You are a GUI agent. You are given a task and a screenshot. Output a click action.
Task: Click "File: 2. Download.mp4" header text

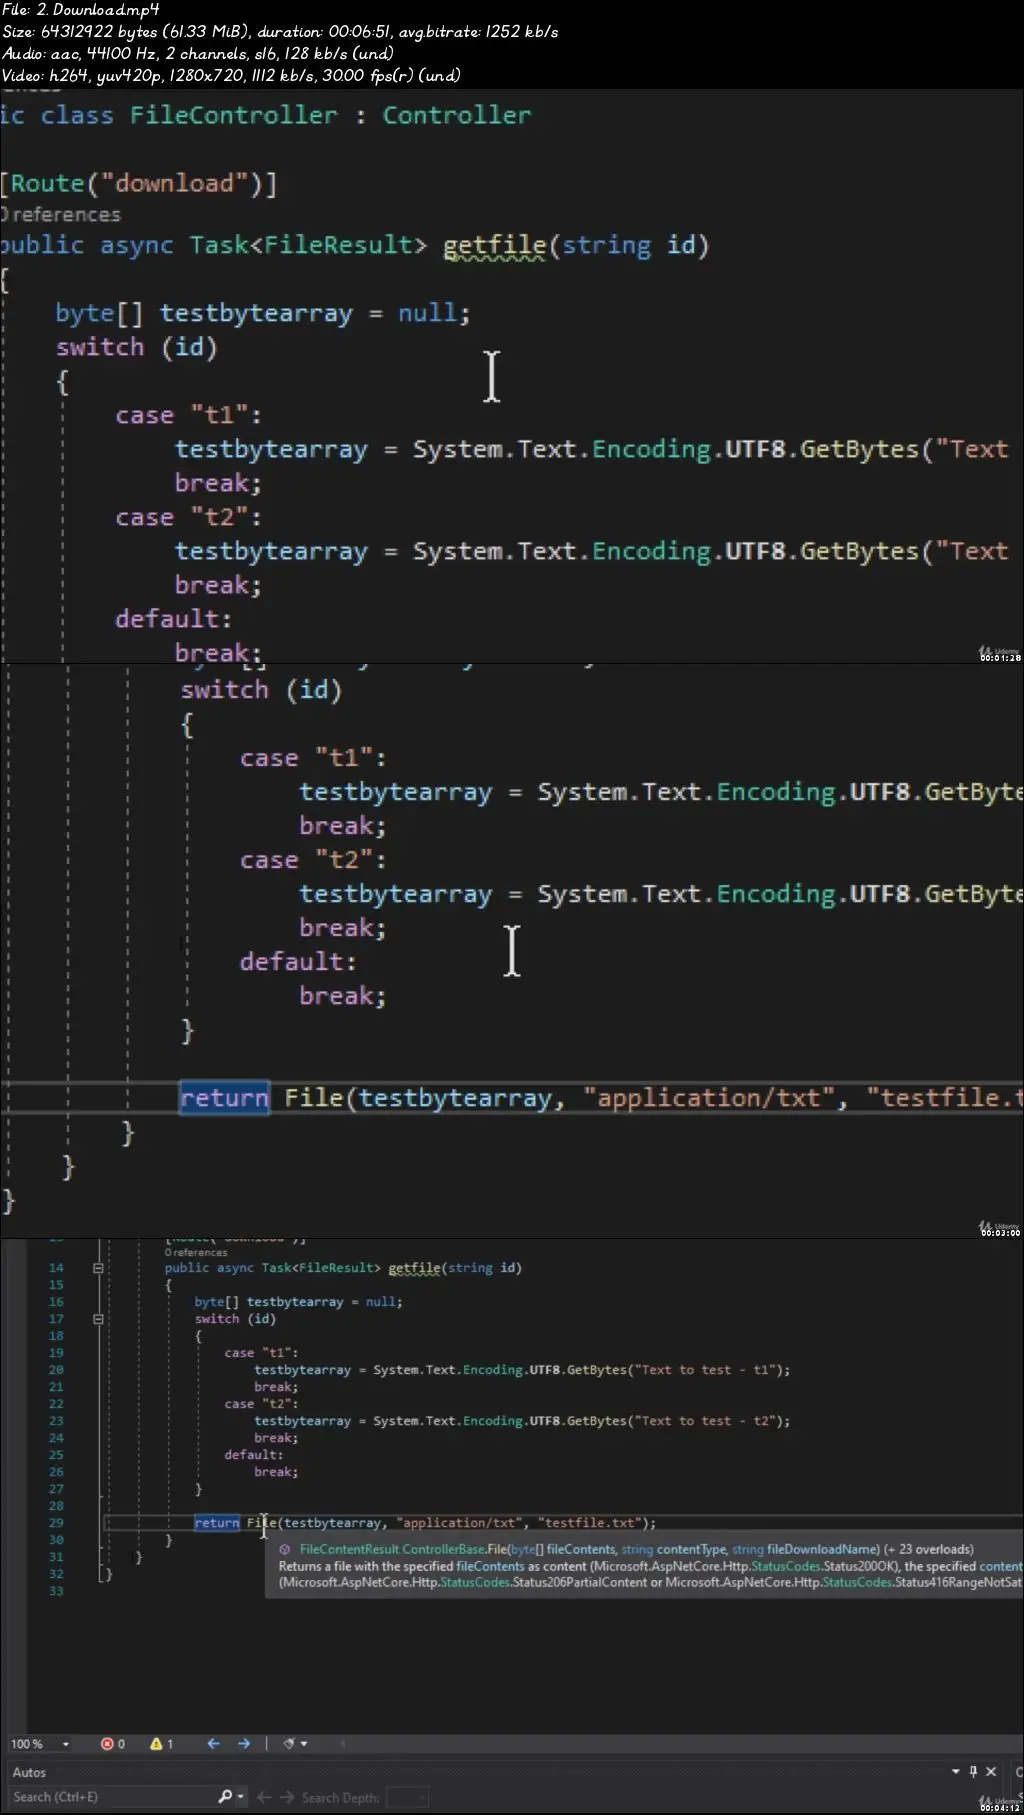82,10
